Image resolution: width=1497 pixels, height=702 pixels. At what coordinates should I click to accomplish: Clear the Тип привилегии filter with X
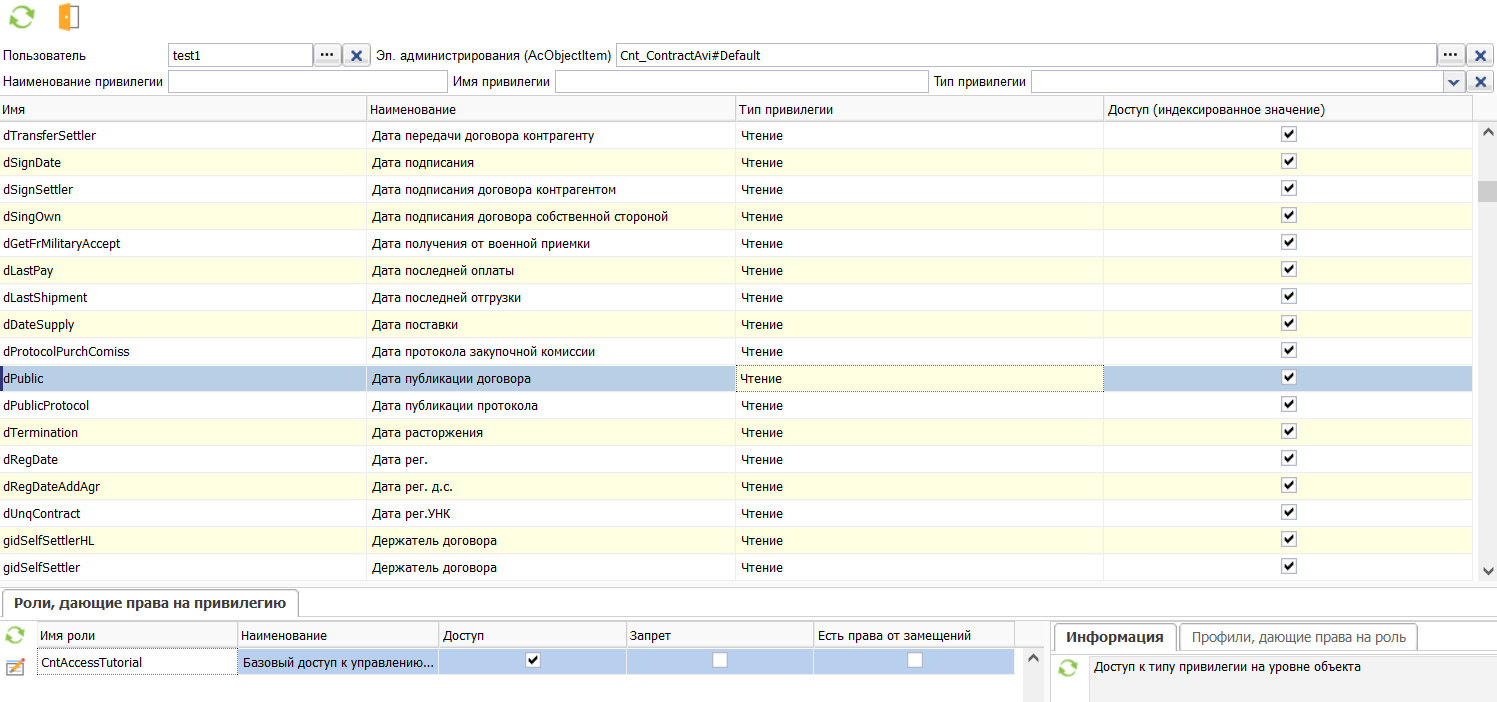pos(1481,82)
